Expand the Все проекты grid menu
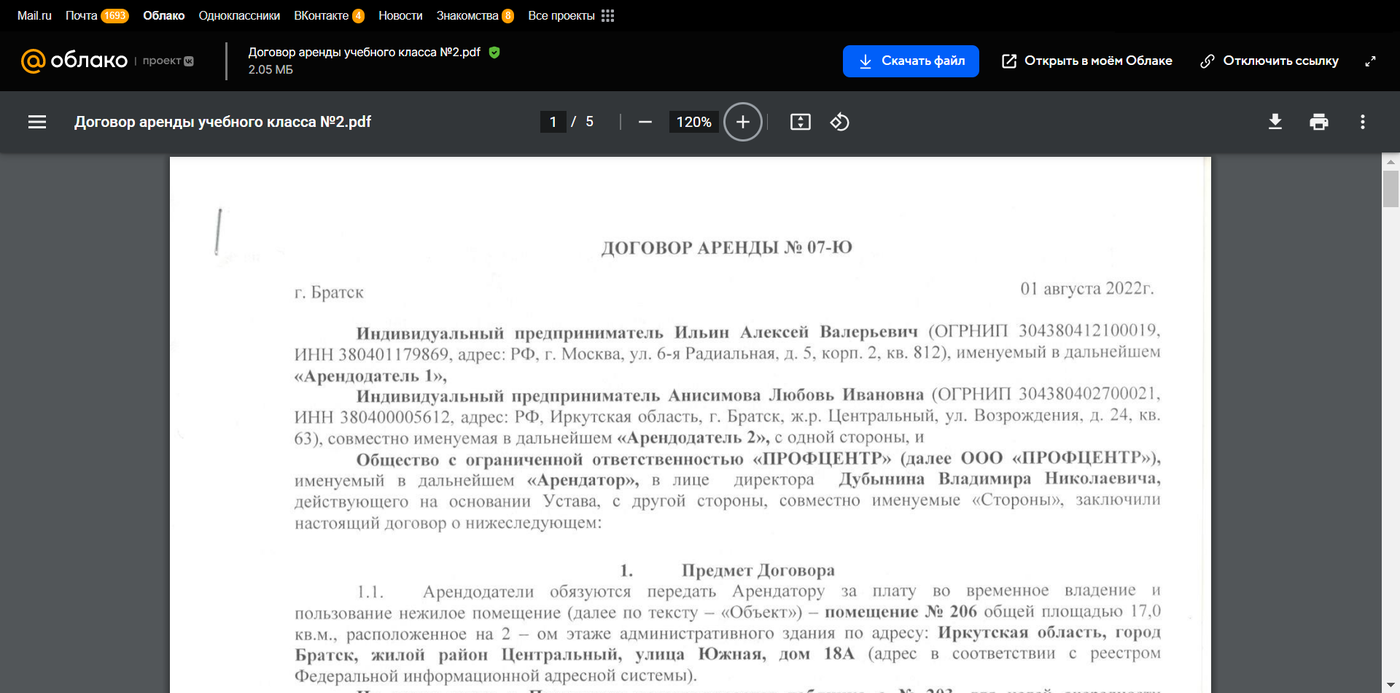 click(607, 16)
